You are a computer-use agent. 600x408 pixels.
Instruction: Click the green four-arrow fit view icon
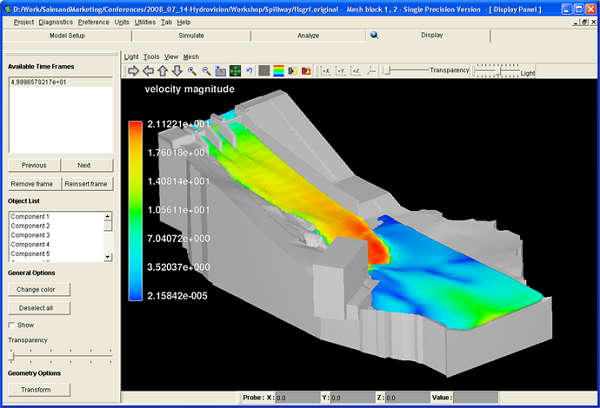[x=235, y=71]
